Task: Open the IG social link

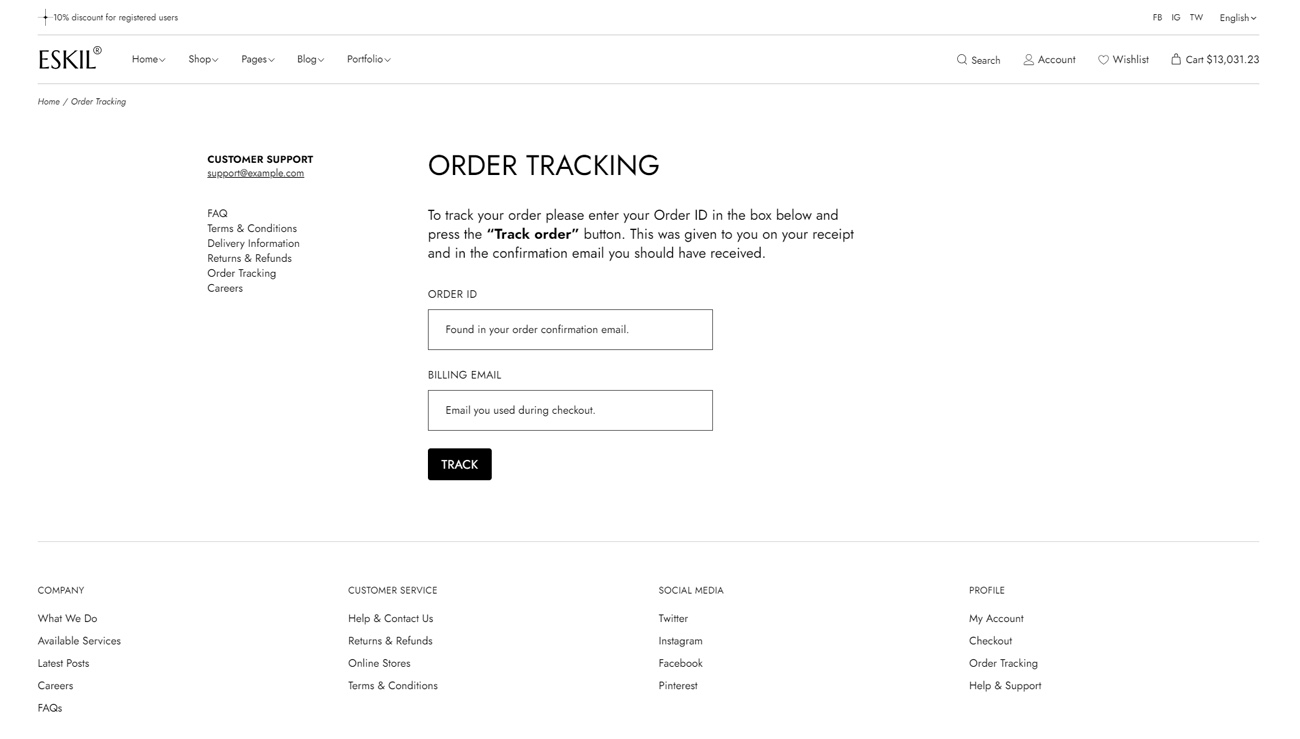Action: point(1176,18)
